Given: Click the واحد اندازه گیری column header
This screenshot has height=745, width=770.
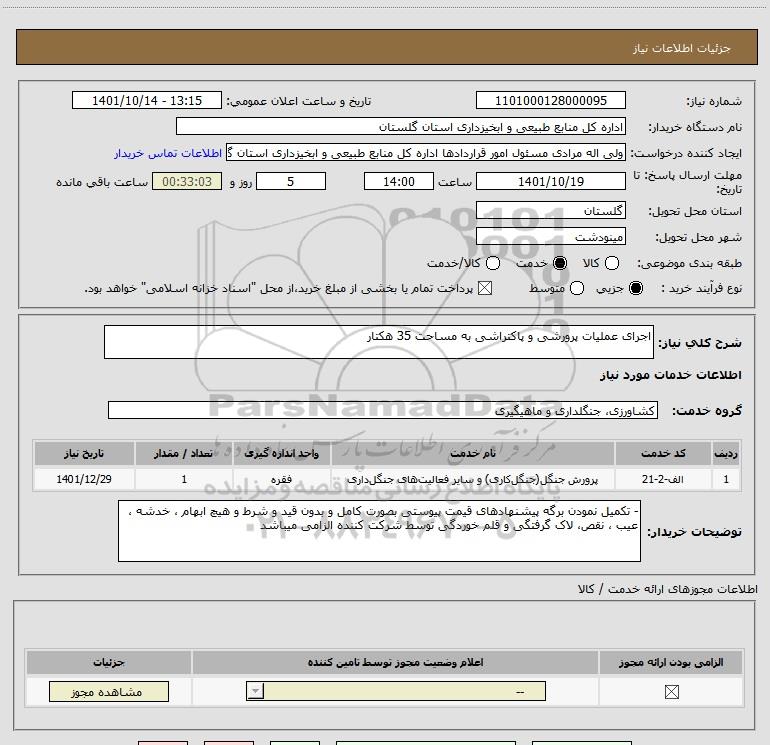Looking at the screenshot, I should [282, 453].
